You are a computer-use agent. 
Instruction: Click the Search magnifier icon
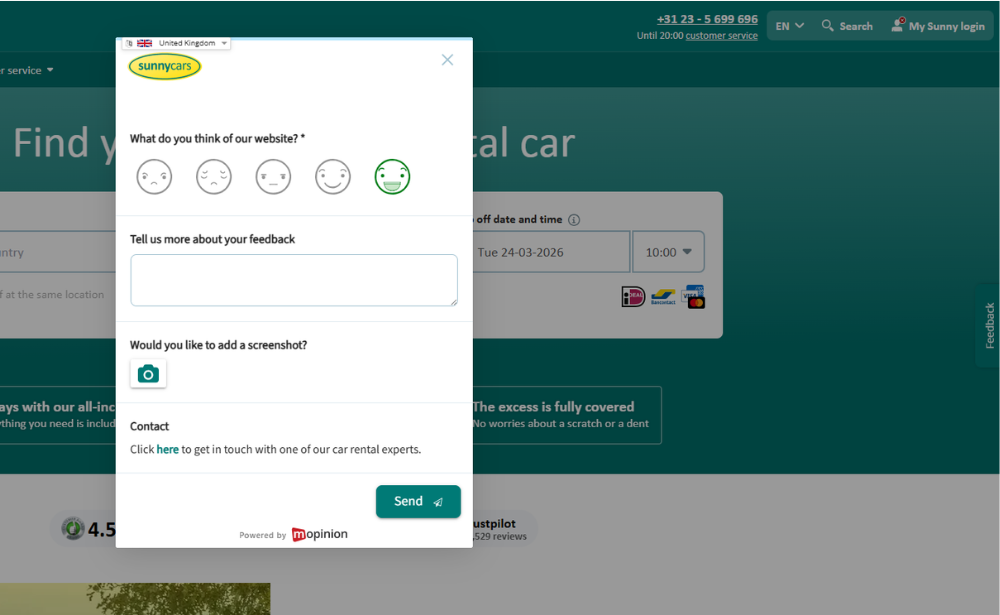826,25
